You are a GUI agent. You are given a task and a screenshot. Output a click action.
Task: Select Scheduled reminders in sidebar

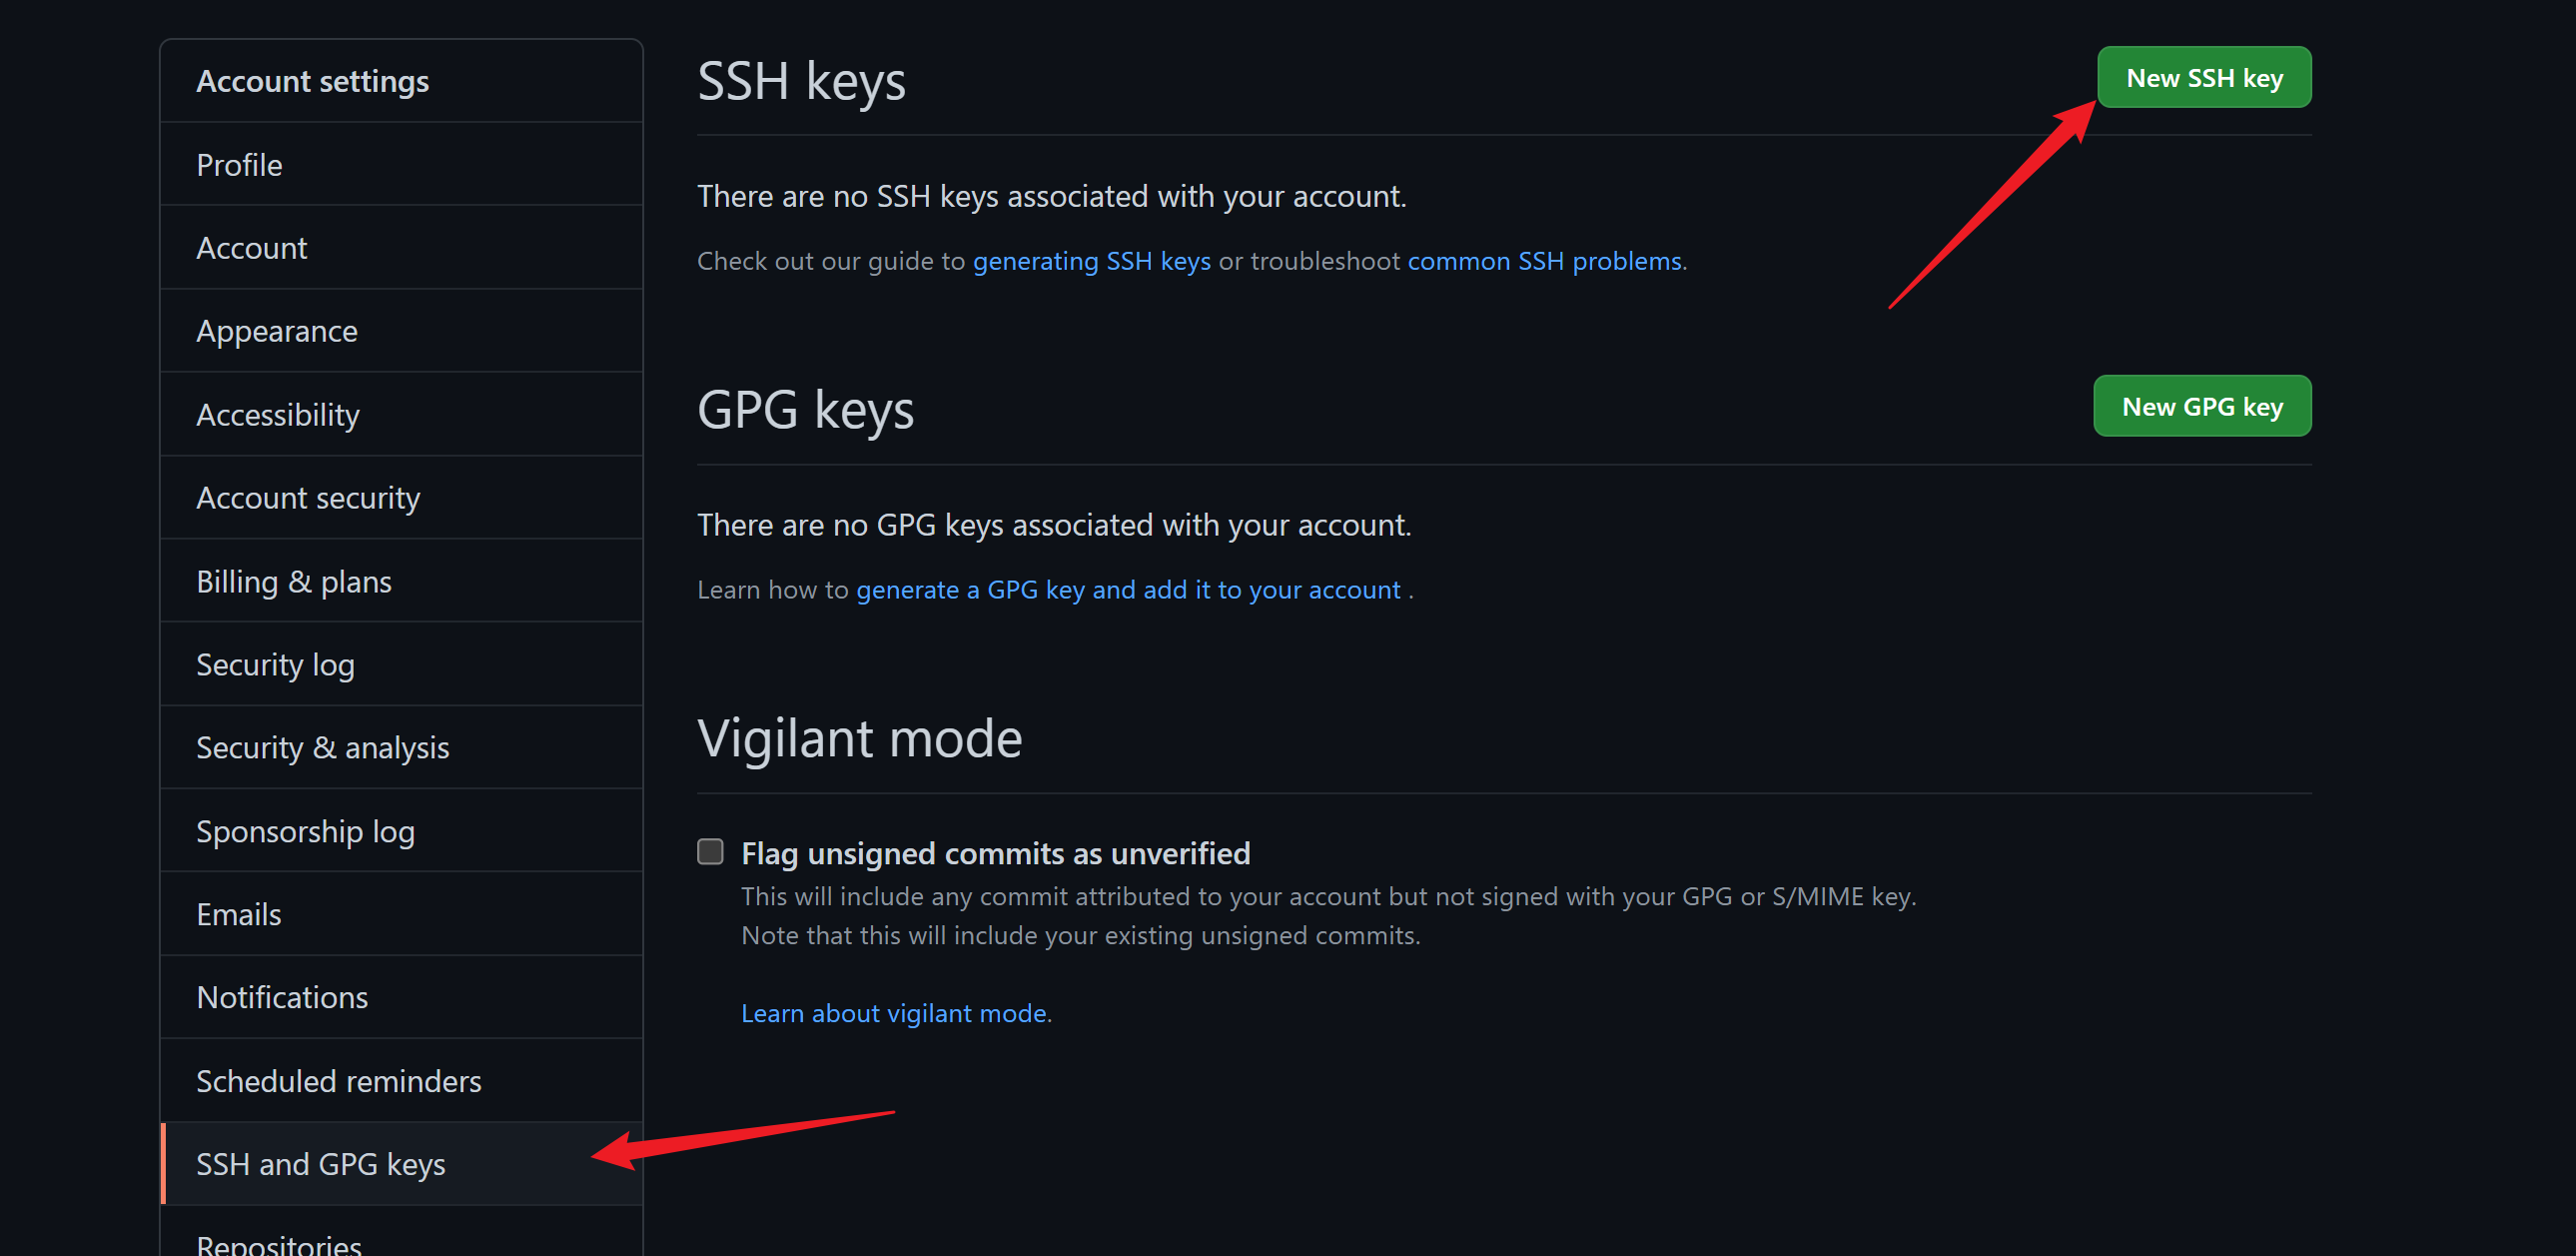click(338, 1082)
